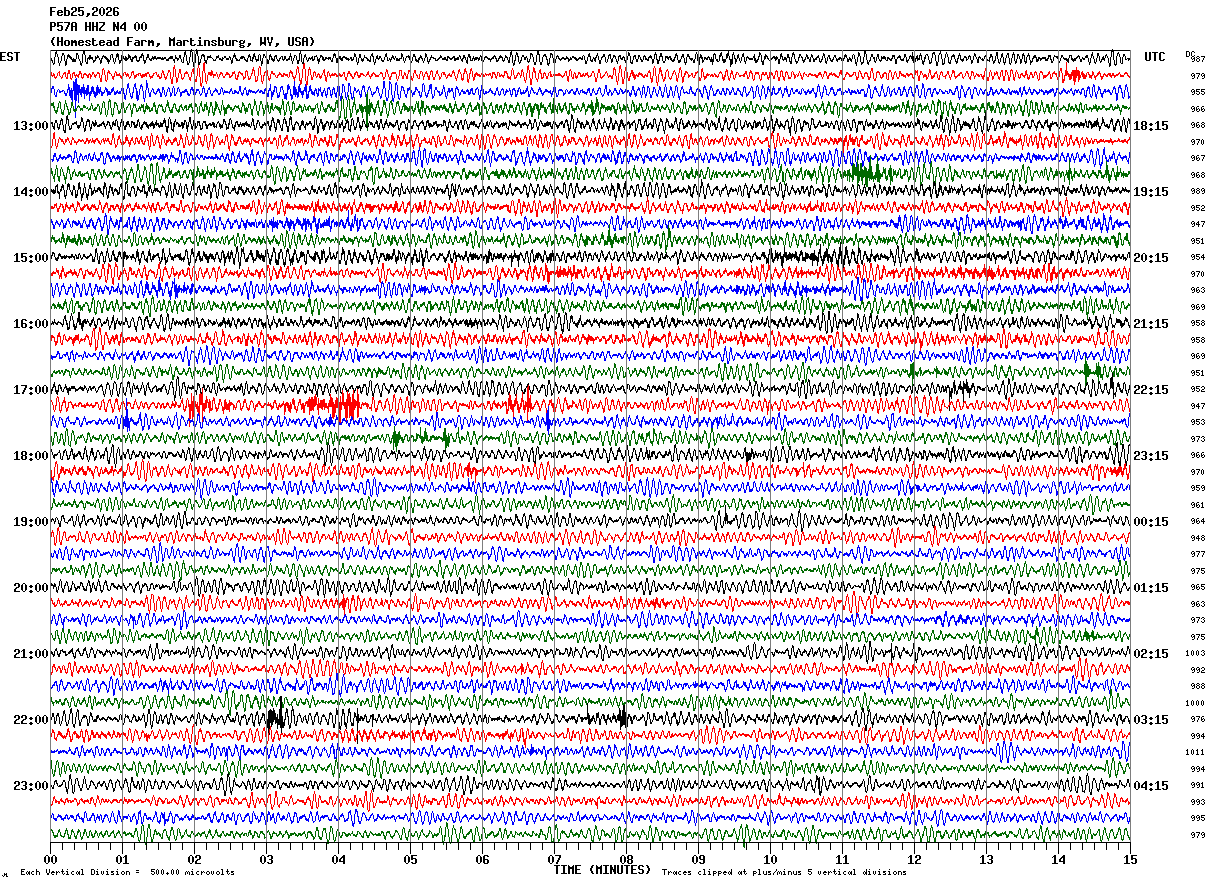The width and height of the screenshot is (1210, 886).
Task: Click the 13:00 EST time label
Action: pyautogui.click(x=31, y=125)
